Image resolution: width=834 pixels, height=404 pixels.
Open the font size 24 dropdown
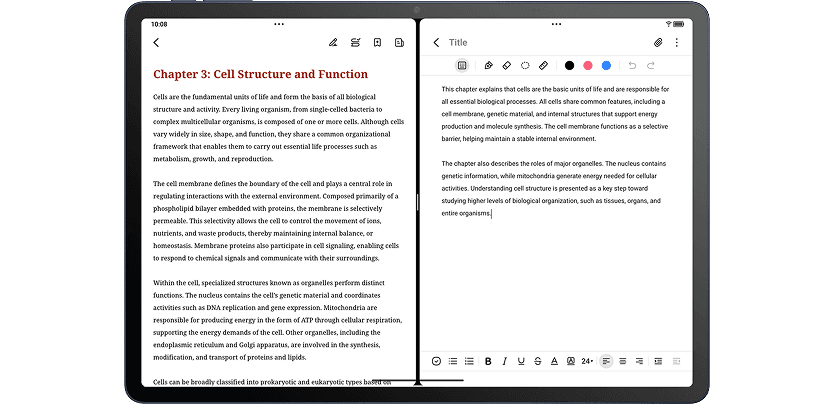[587, 361]
